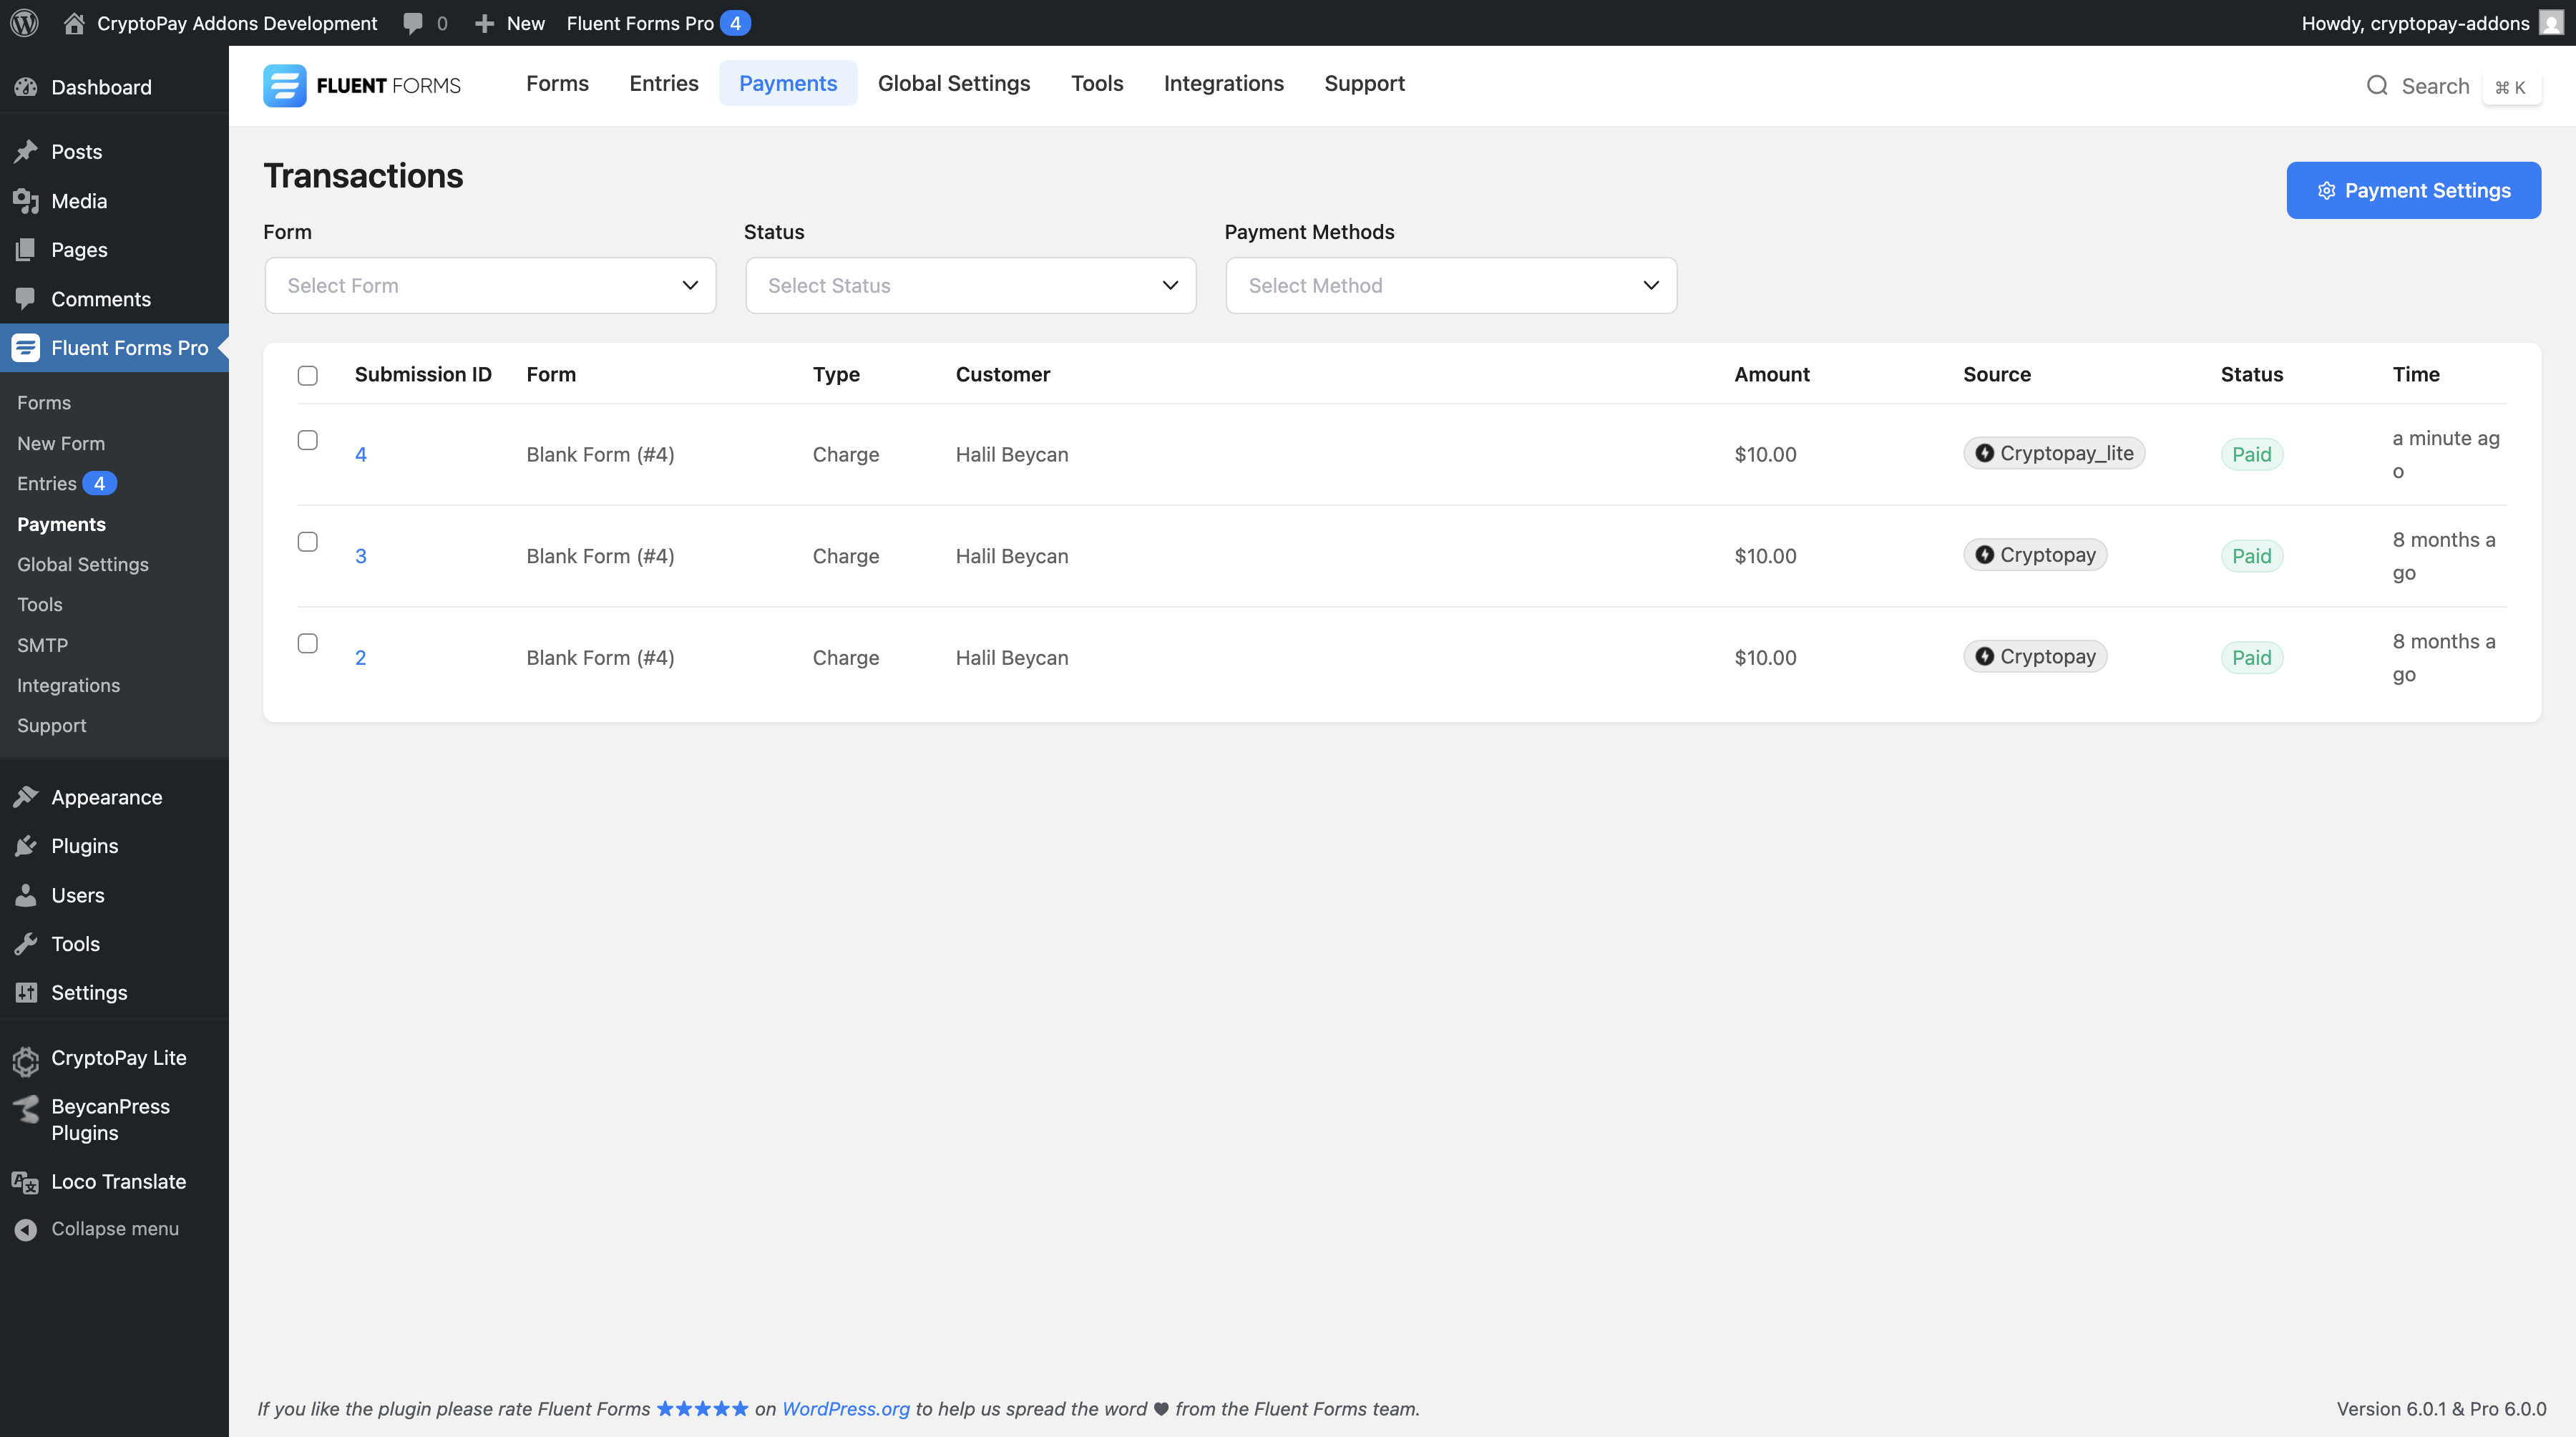
Task: Click the Collapse menu arrow icon
Action: pos(26,1230)
